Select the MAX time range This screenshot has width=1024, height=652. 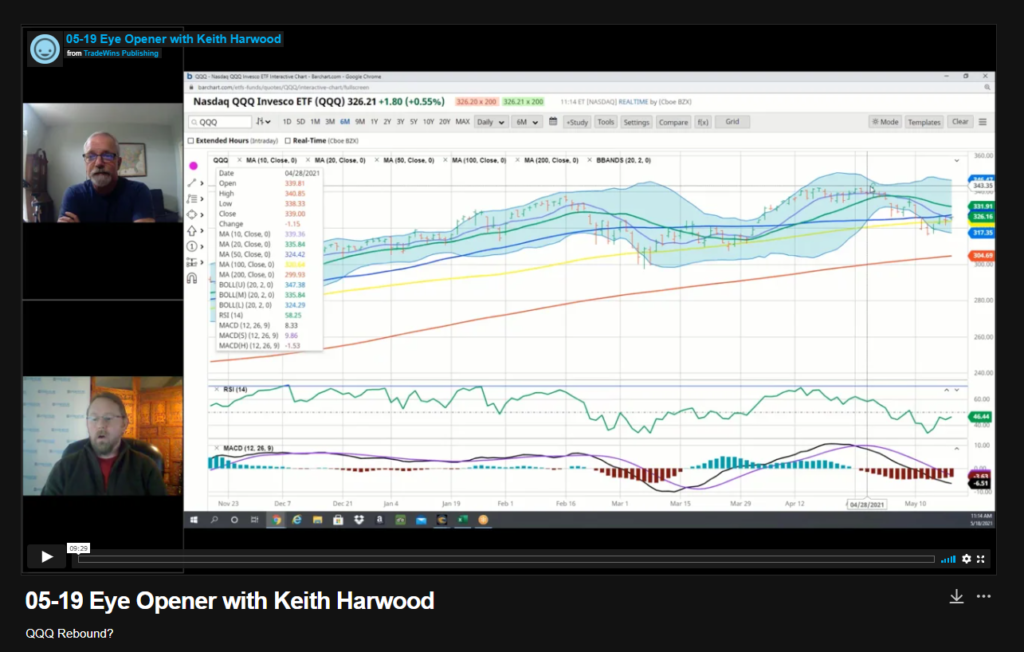(x=462, y=122)
